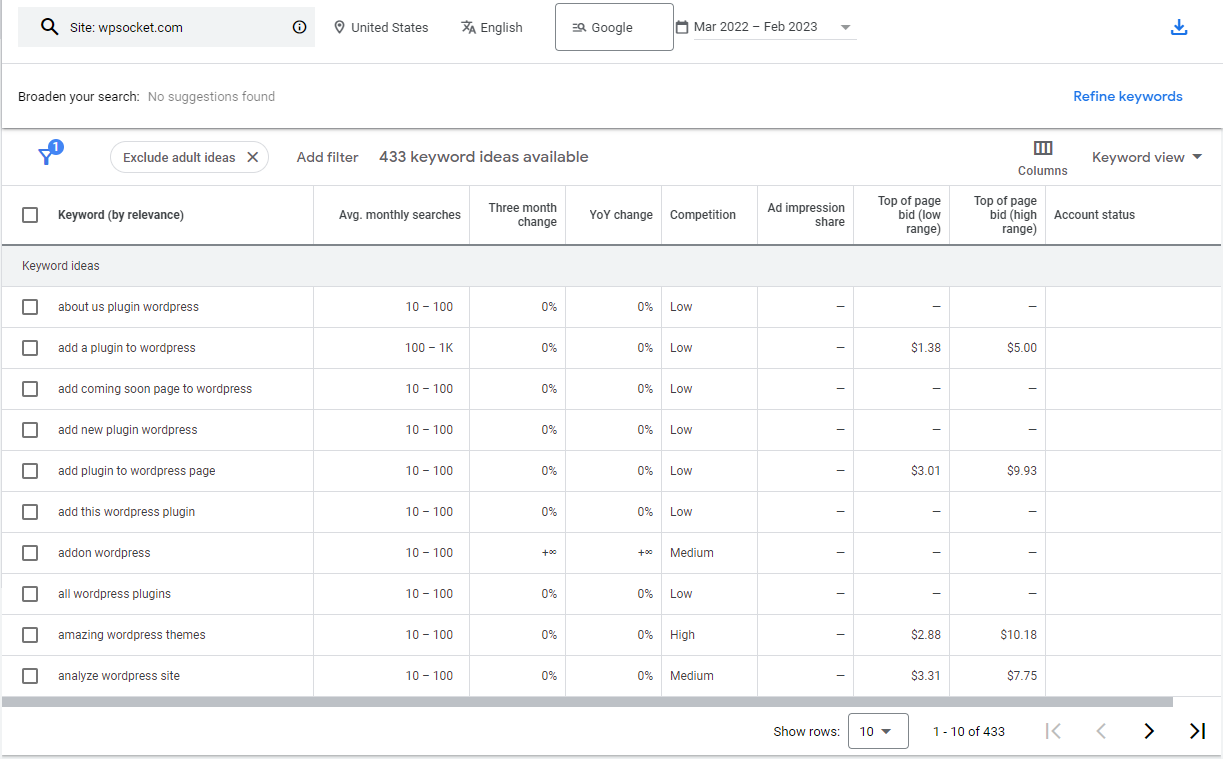The width and height of the screenshot is (1223, 759).
Task: Sort by Competition column header
Action: coord(702,215)
